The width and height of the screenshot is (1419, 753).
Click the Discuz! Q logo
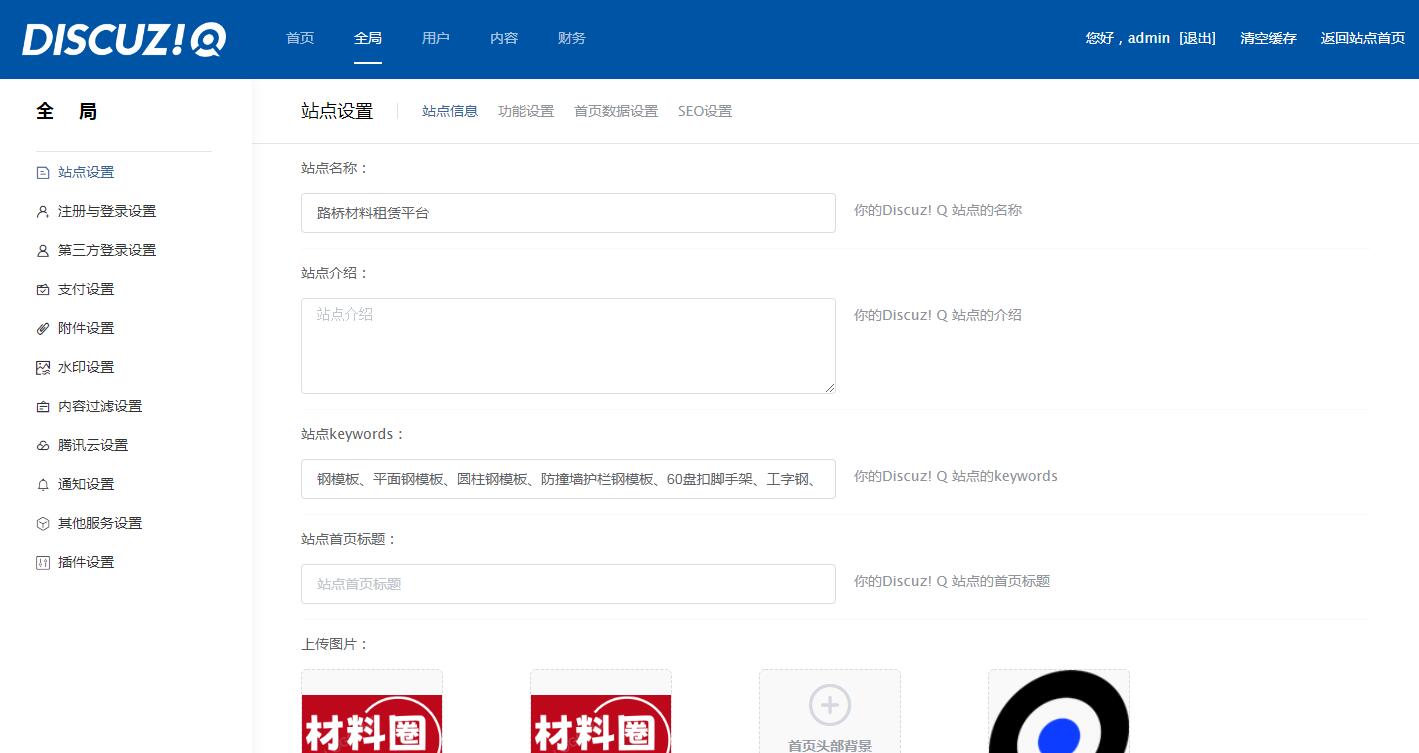(124, 39)
